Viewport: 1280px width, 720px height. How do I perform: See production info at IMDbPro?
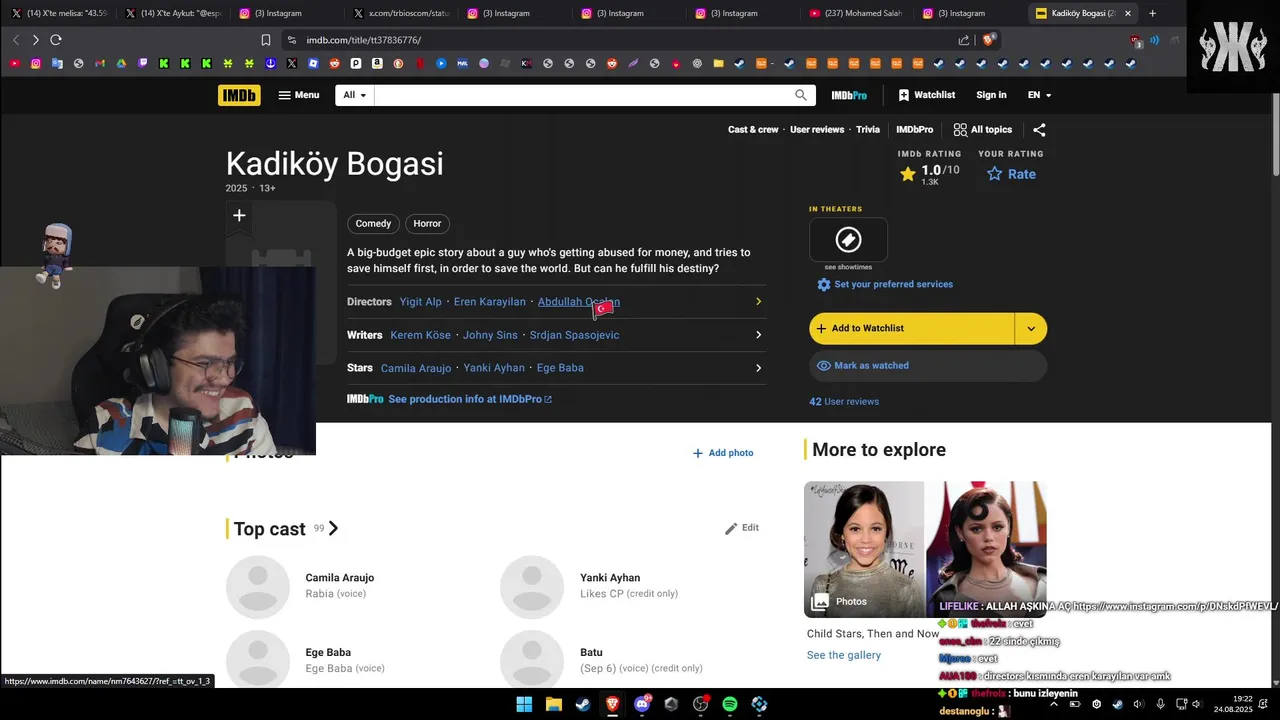point(469,399)
